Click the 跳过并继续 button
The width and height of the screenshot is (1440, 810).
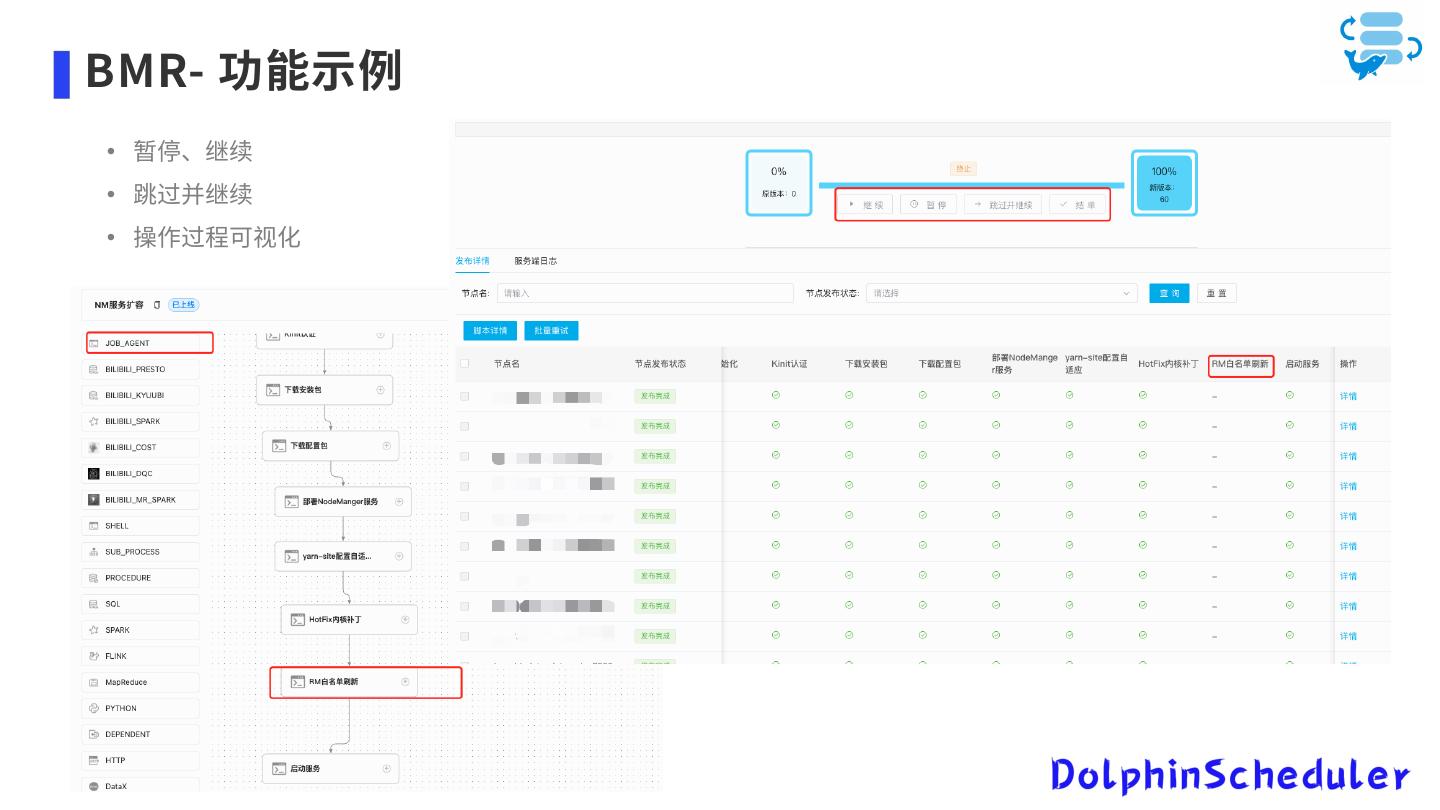click(1003, 205)
